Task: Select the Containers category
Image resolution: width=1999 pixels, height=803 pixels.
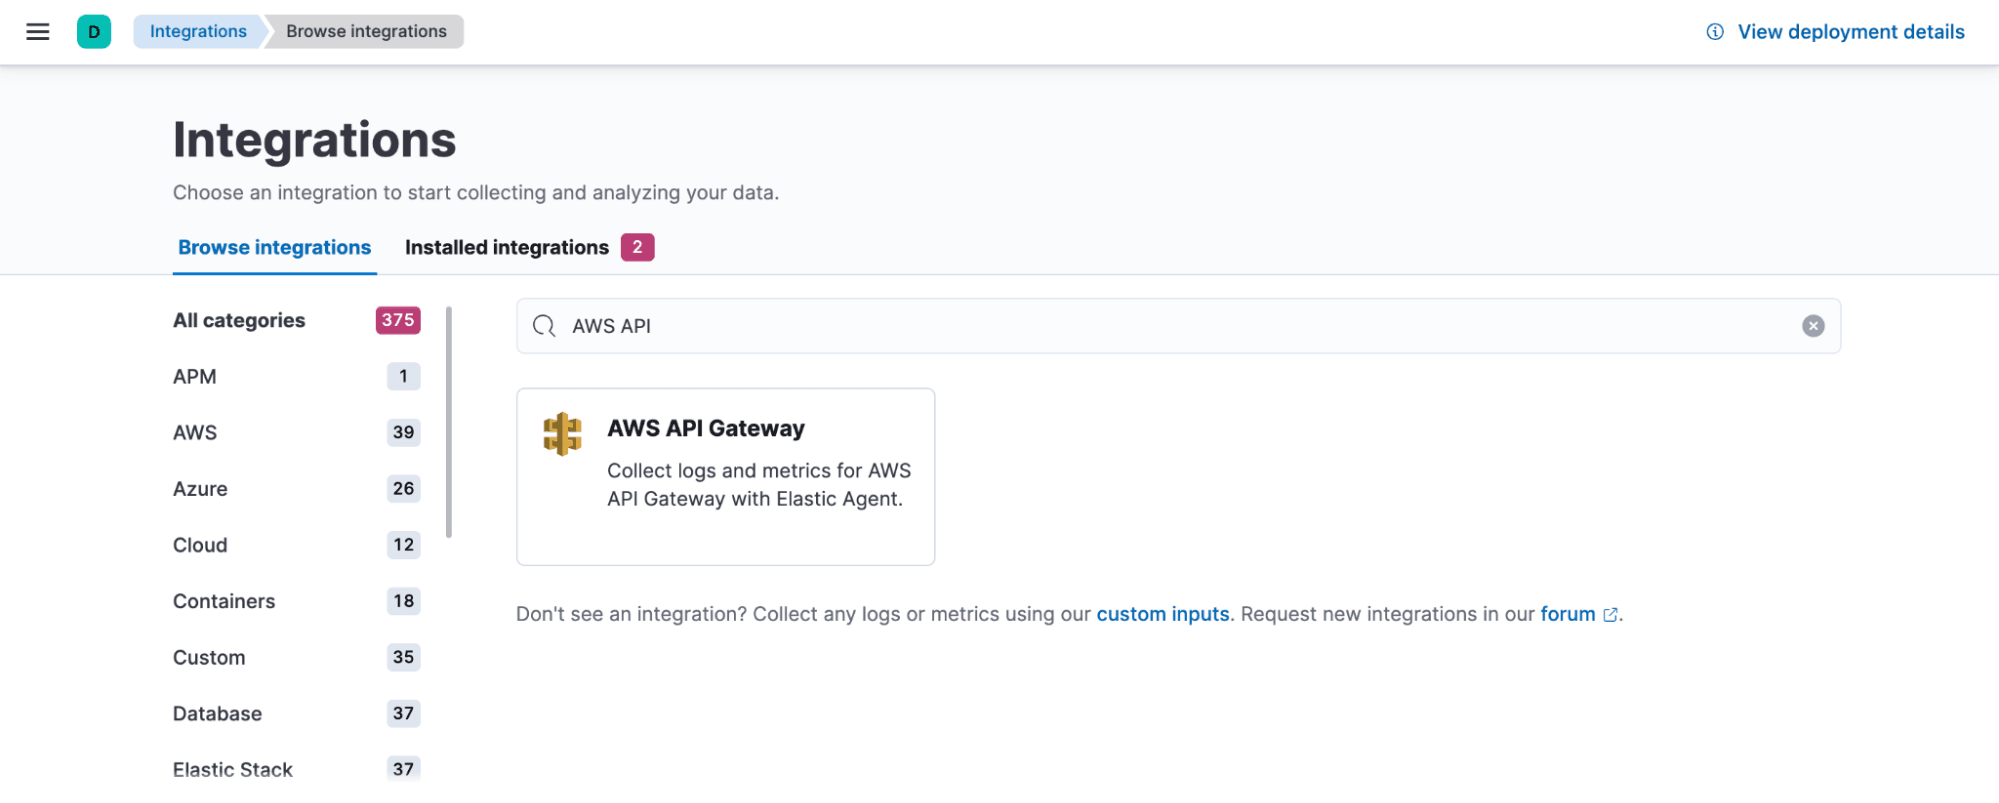Action: pyautogui.click(x=224, y=601)
